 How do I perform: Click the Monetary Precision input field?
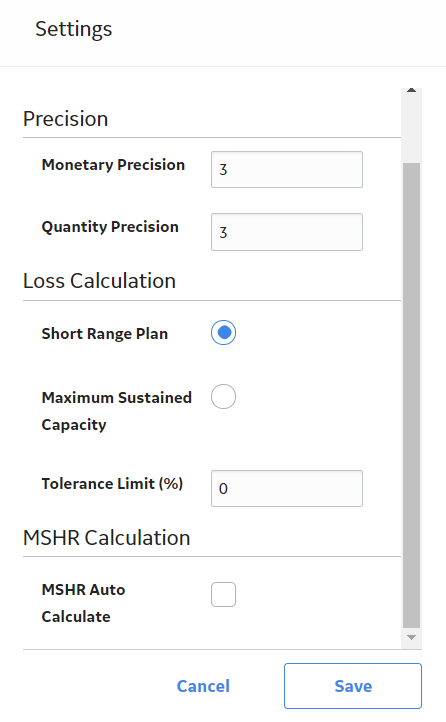[x=287, y=169]
